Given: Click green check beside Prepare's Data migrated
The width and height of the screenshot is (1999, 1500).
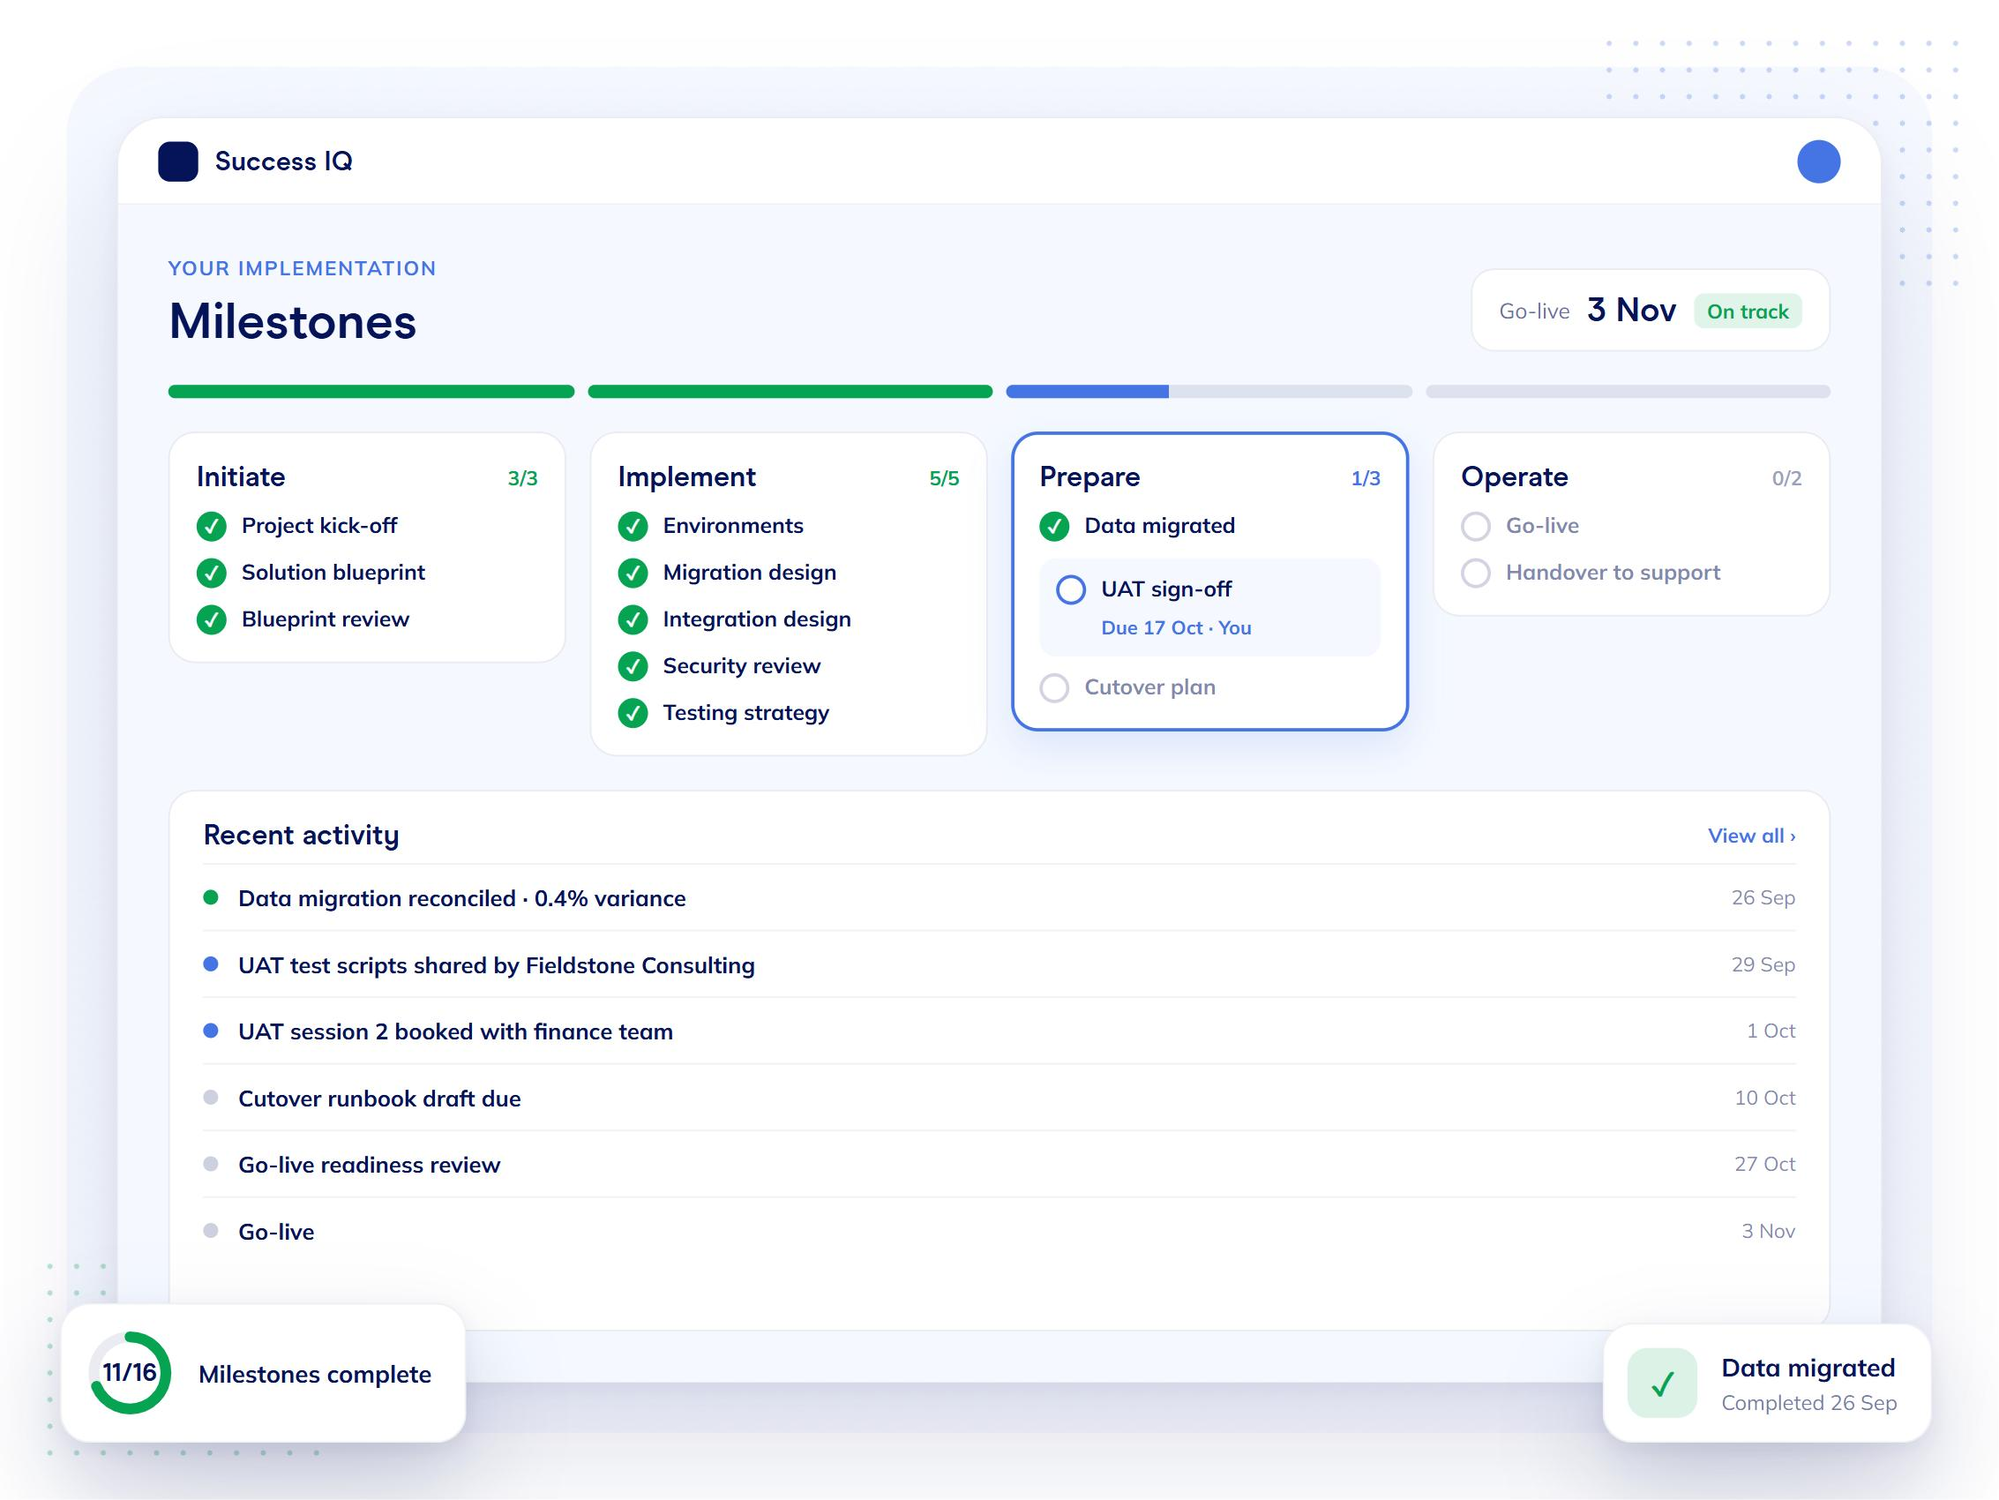Looking at the screenshot, I should coord(1054,526).
